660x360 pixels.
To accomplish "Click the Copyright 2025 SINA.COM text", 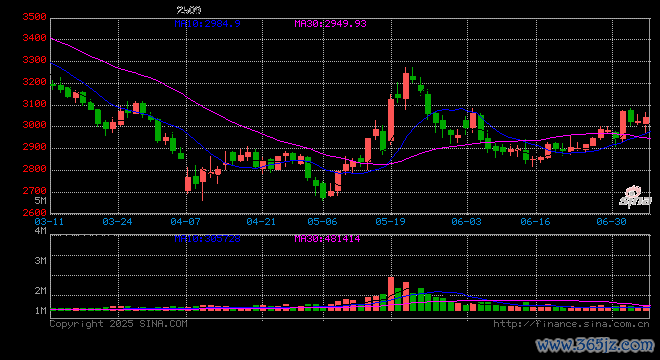I will (119, 324).
